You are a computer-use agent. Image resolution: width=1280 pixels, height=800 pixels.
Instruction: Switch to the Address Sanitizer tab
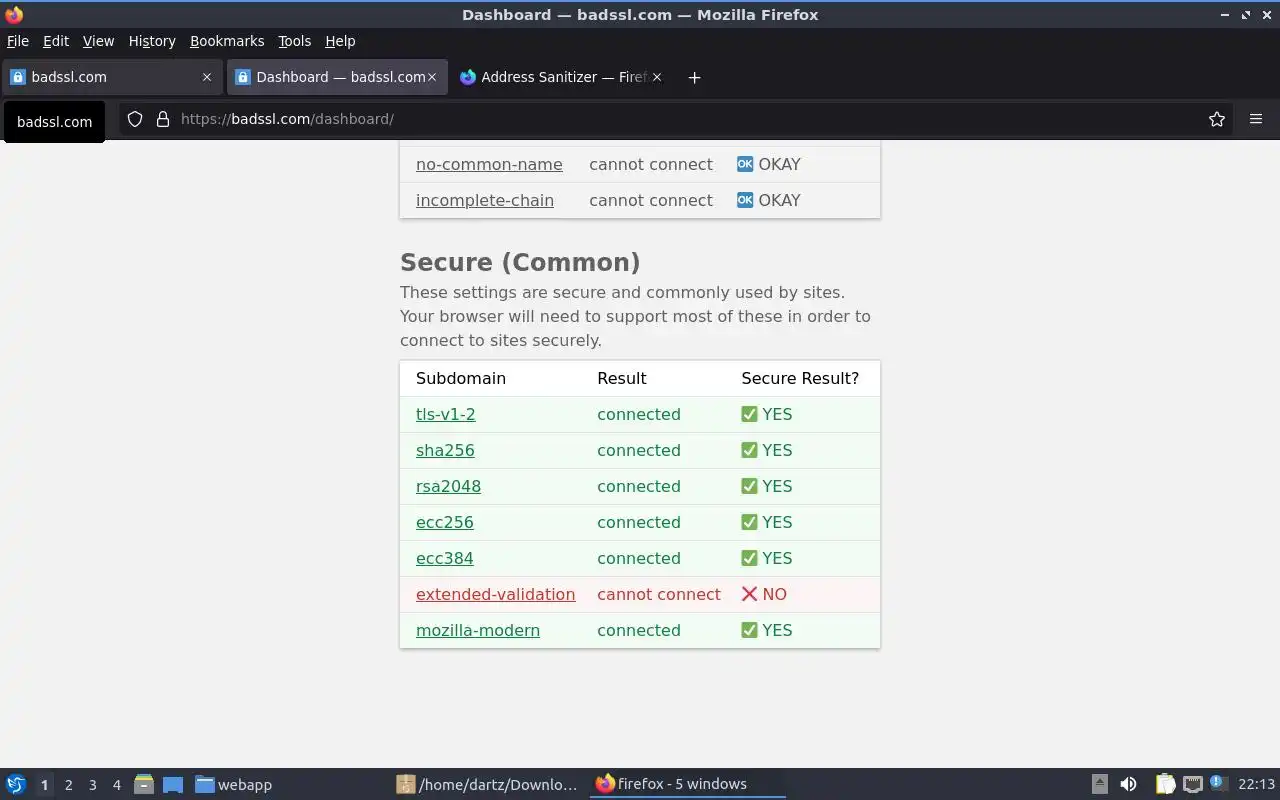tap(562, 77)
